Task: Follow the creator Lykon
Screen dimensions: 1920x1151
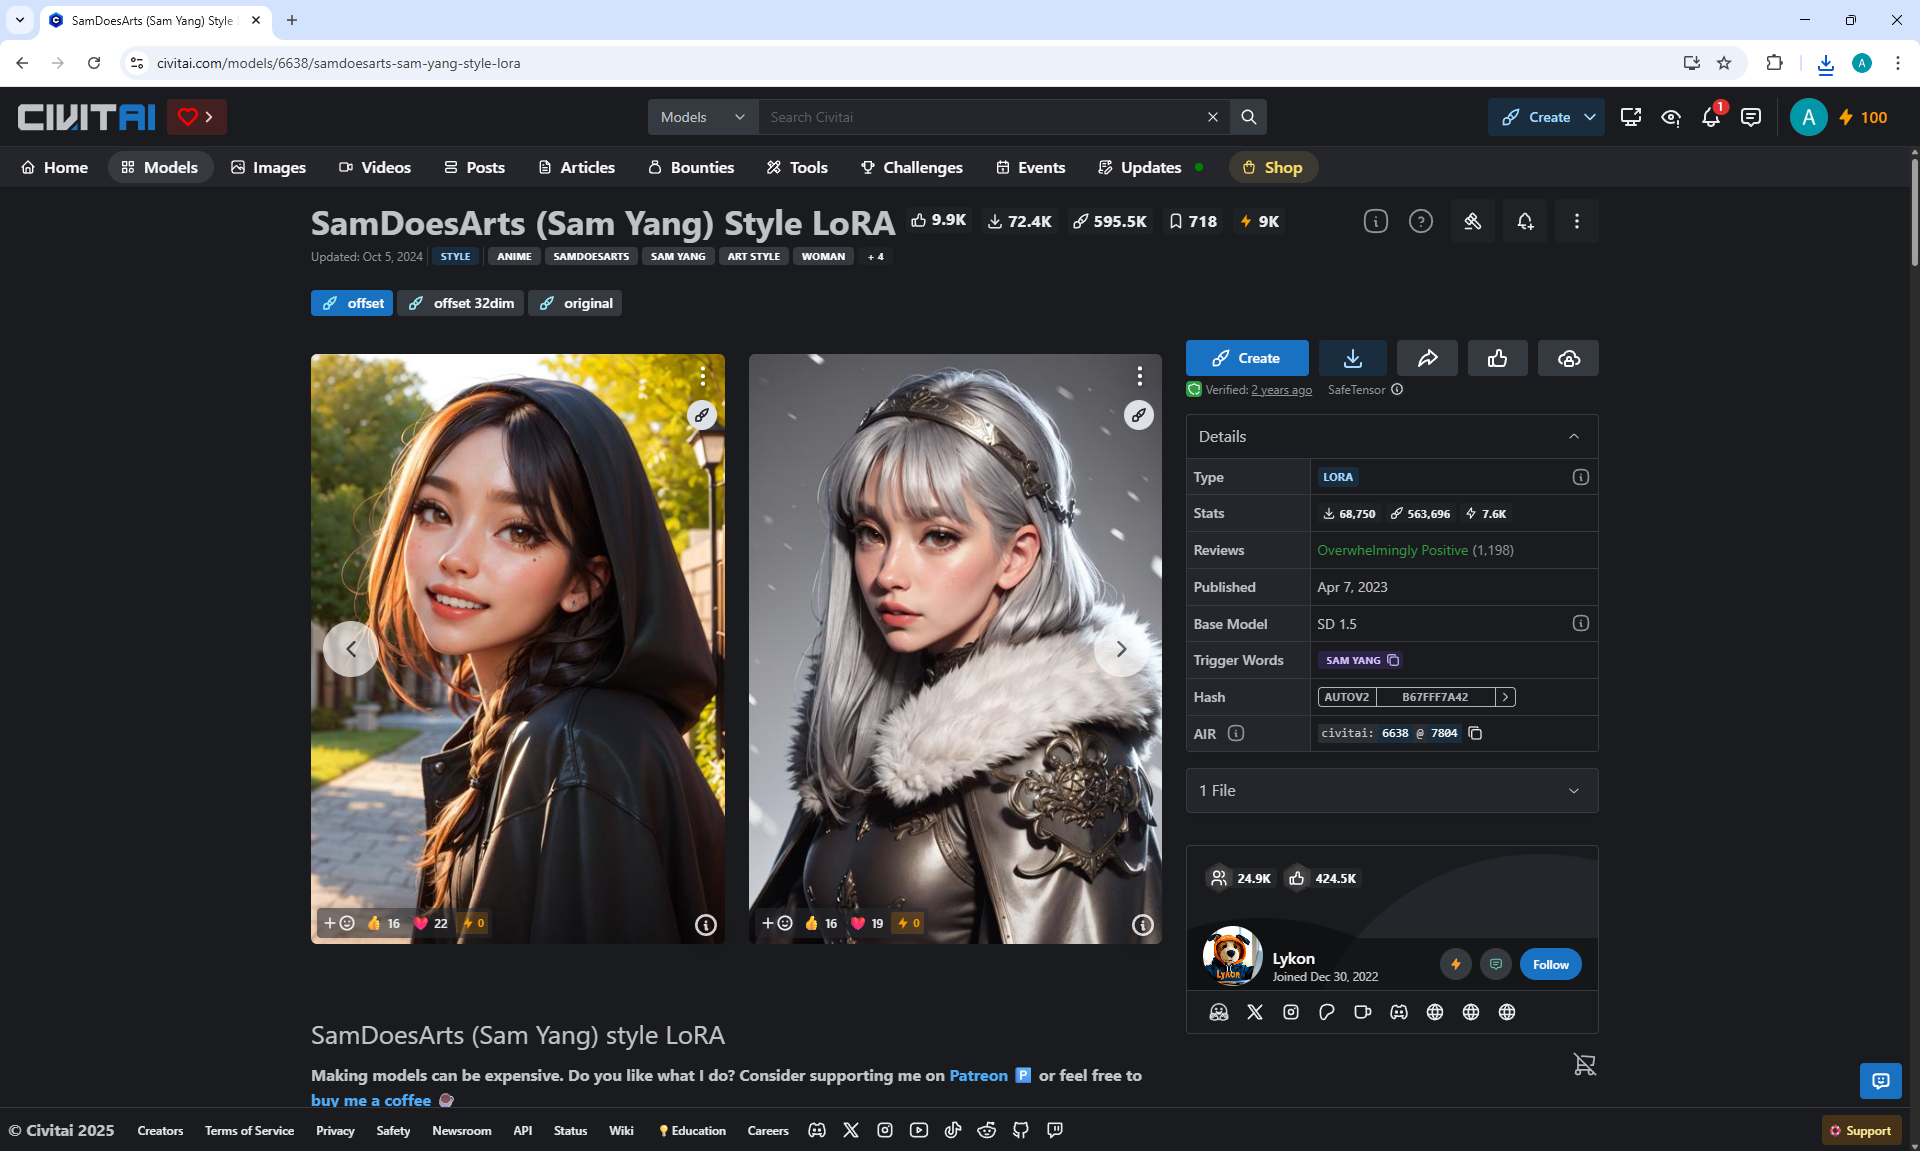Action: [1550, 964]
